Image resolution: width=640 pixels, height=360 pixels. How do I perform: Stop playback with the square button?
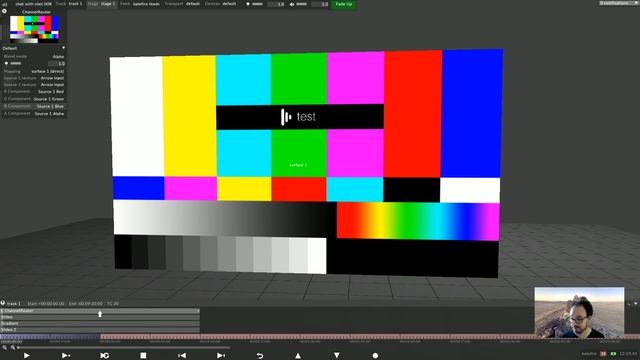[x=143, y=356]
